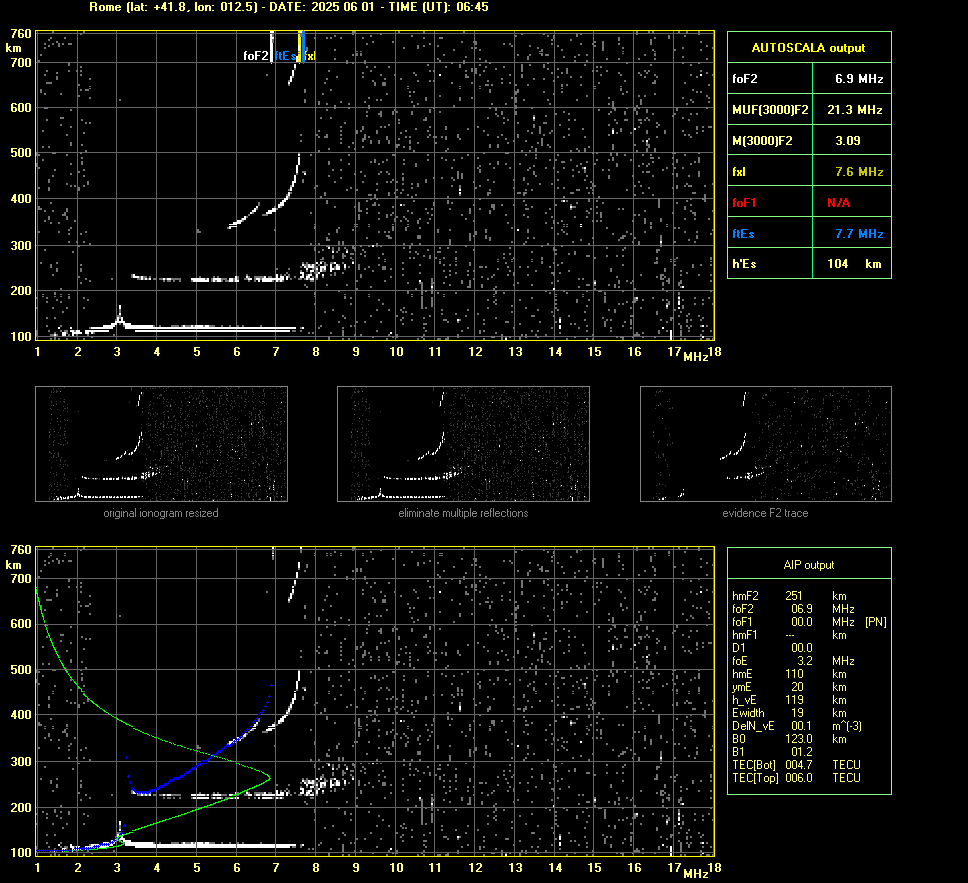Viewport: 968px width, 883px height.
Task: Click the foF2 row label in AUTOSCALA table
Action: pyautogui.click(x=745, y=79)
